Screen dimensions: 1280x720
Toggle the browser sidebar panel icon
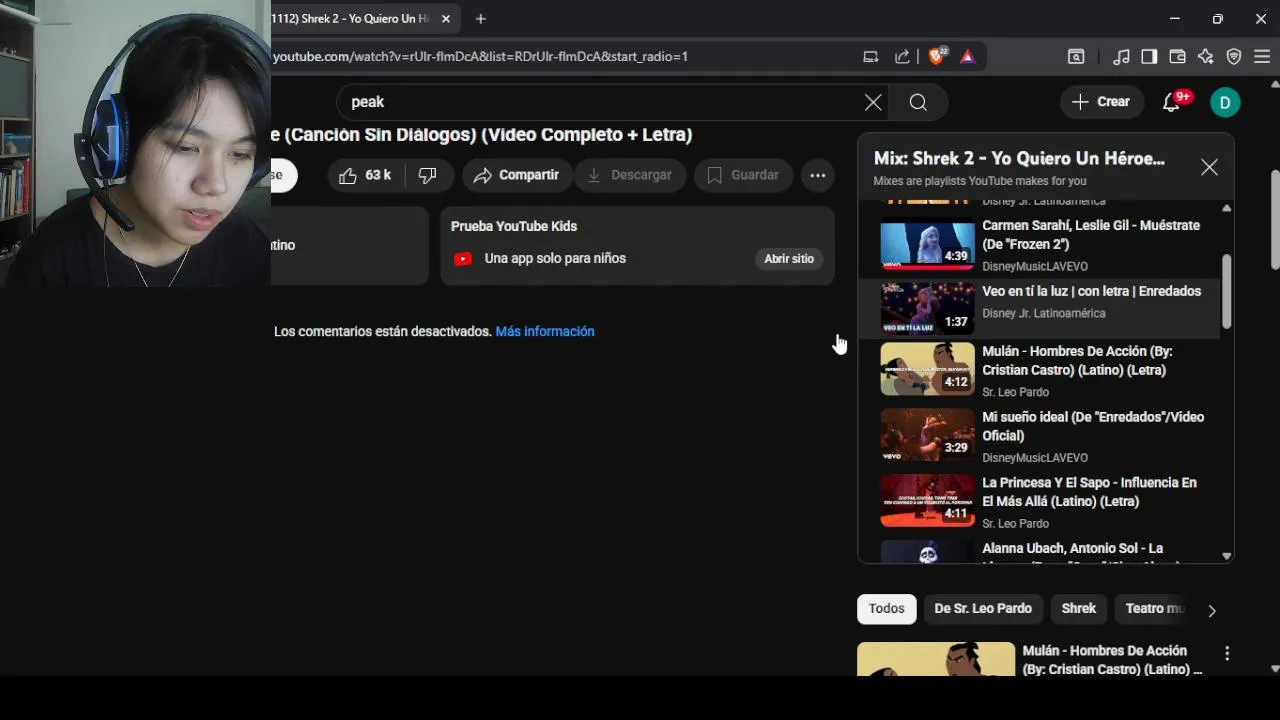(x=1149, y=57)
